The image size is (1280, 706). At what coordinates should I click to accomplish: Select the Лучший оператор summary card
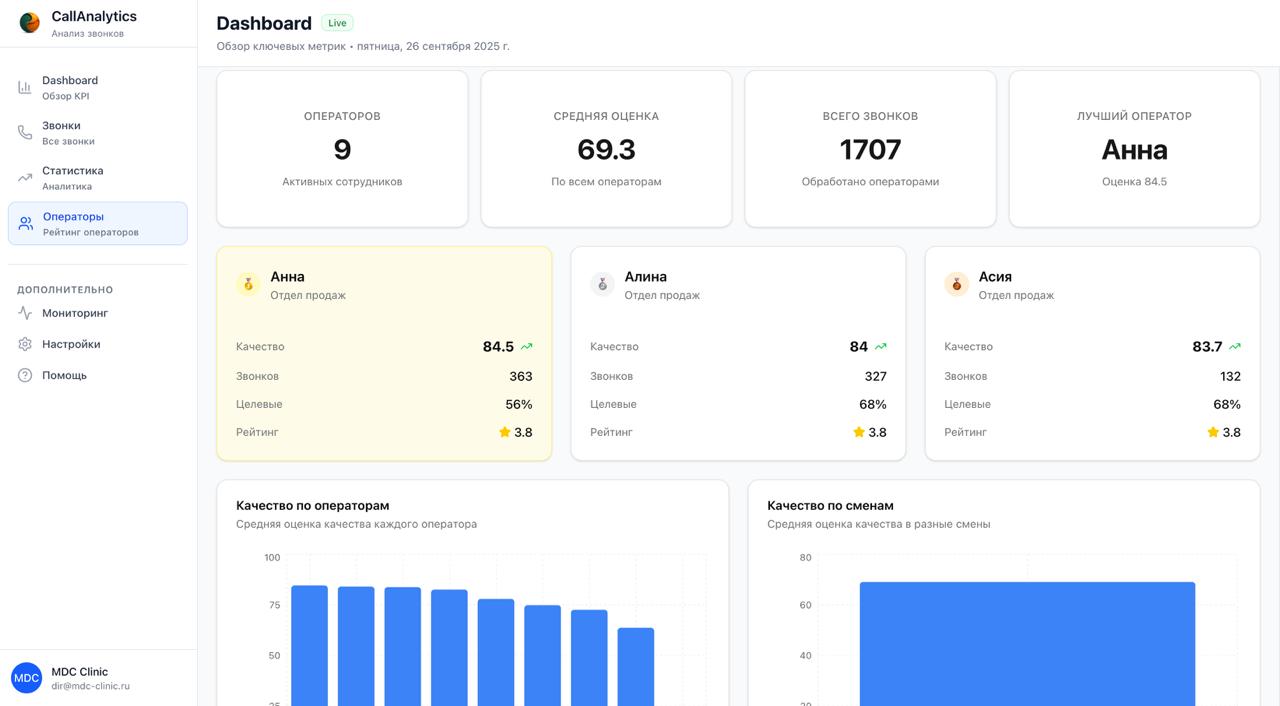[x=1134, y=149]
